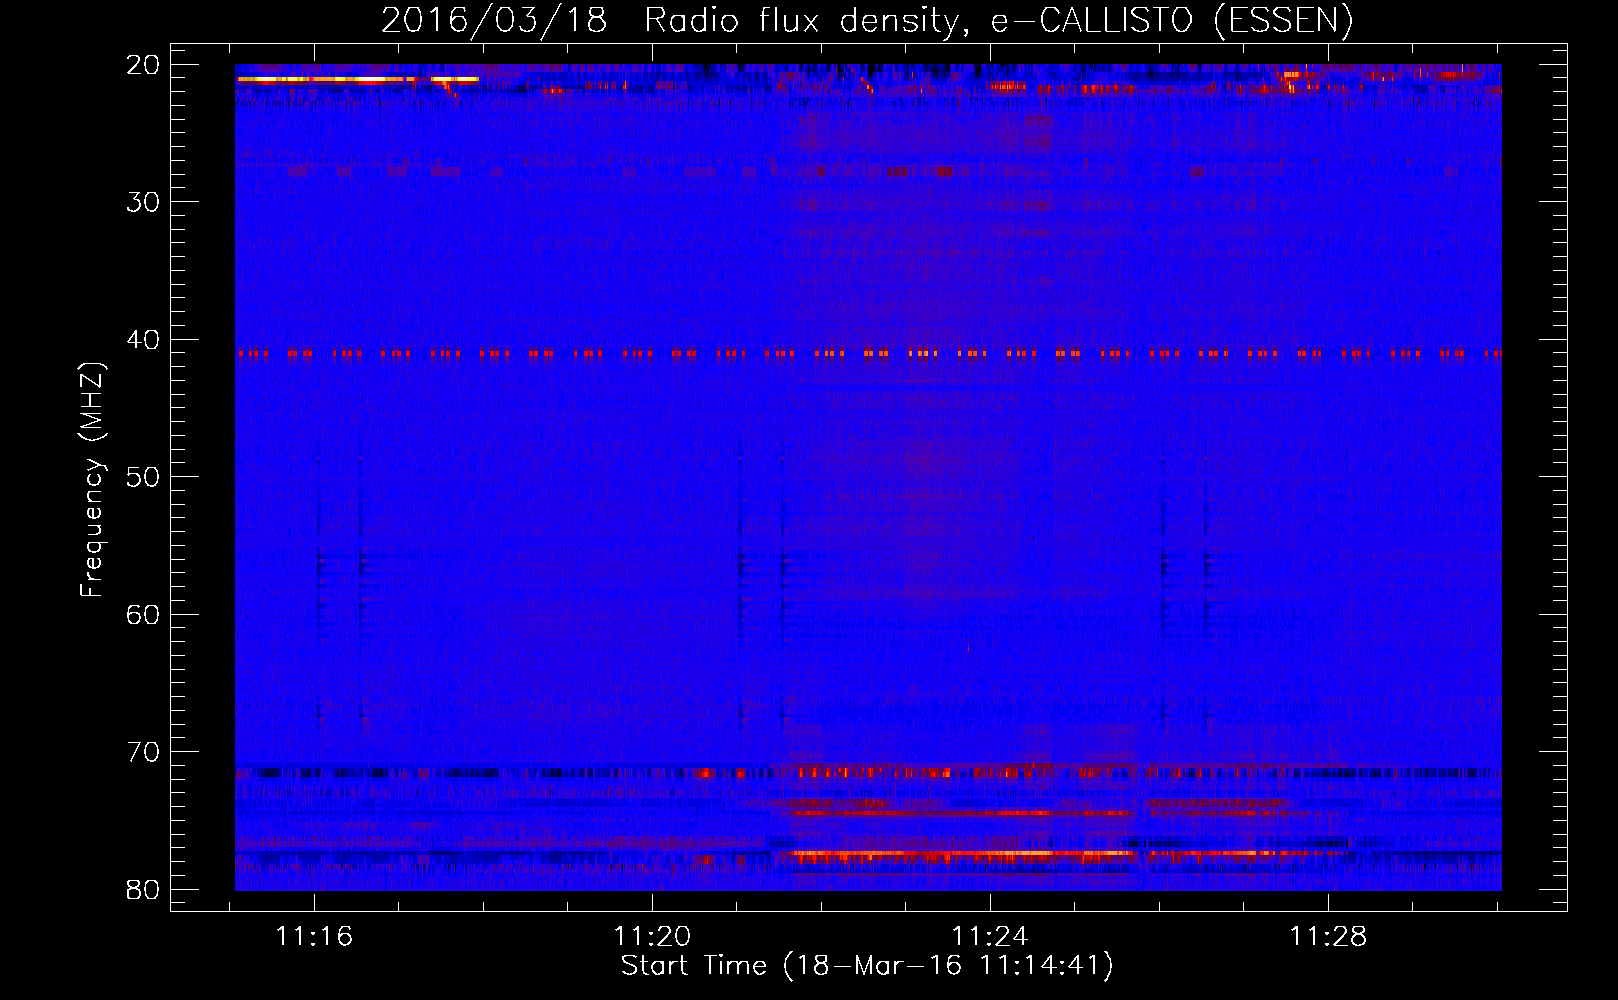Click the plot title '2016/03/18 Radio flux density, e-CALLISTO (ESSEN)'
Viewport: 1618px width, 1000px height.
[x=867, y=20]
